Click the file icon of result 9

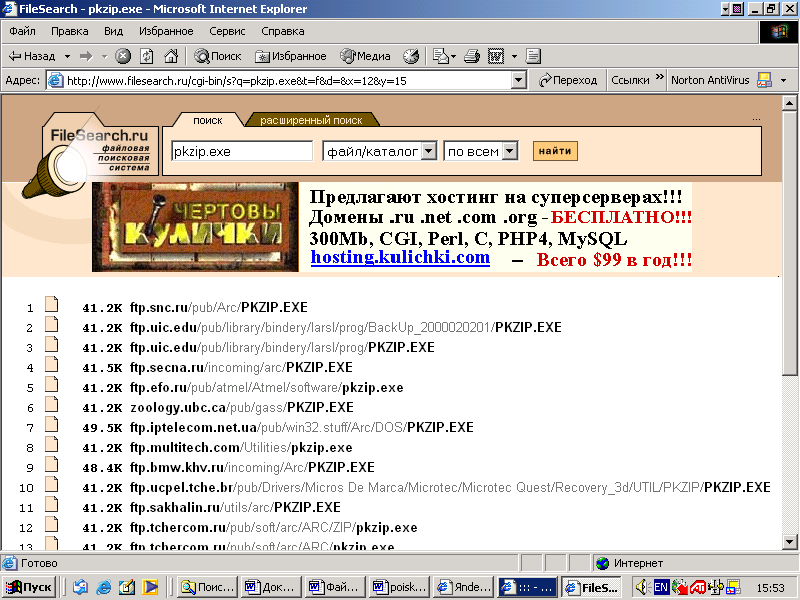(x=51, y=464)
